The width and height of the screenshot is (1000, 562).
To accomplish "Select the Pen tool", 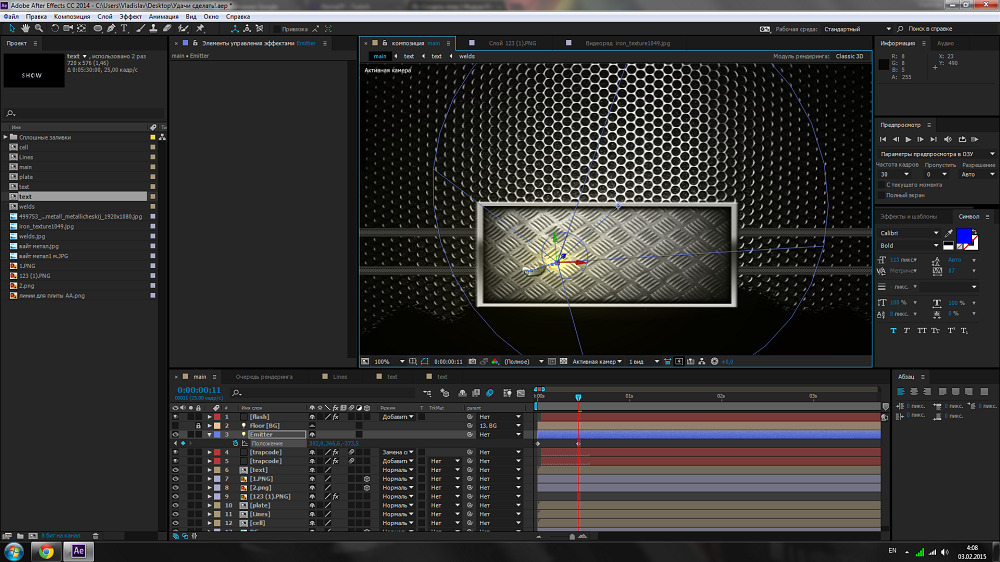I will tap(112, 29).
